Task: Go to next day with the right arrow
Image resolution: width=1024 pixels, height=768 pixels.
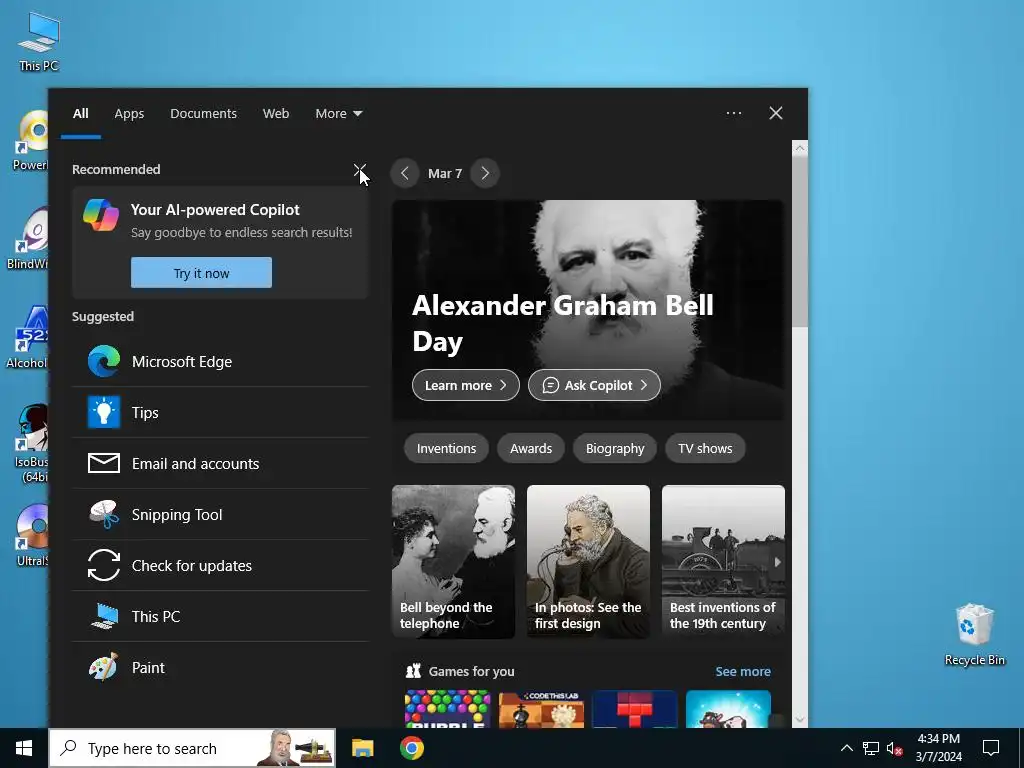Action: pyautogui.click(x=485, y=173)
